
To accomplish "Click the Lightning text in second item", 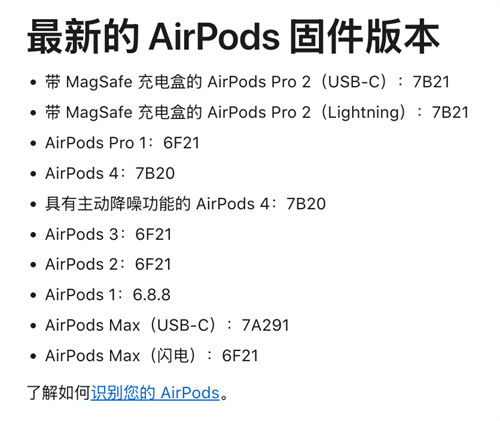I will (364, 113).
